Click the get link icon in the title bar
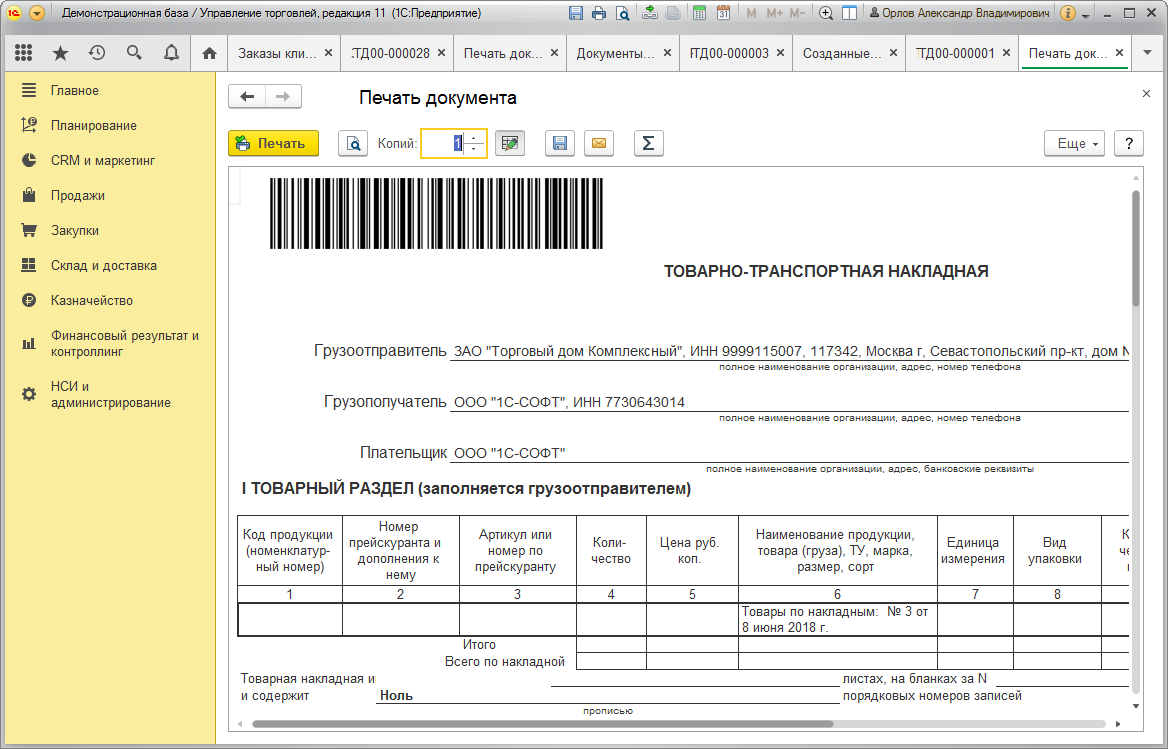 tap(650, 13)
